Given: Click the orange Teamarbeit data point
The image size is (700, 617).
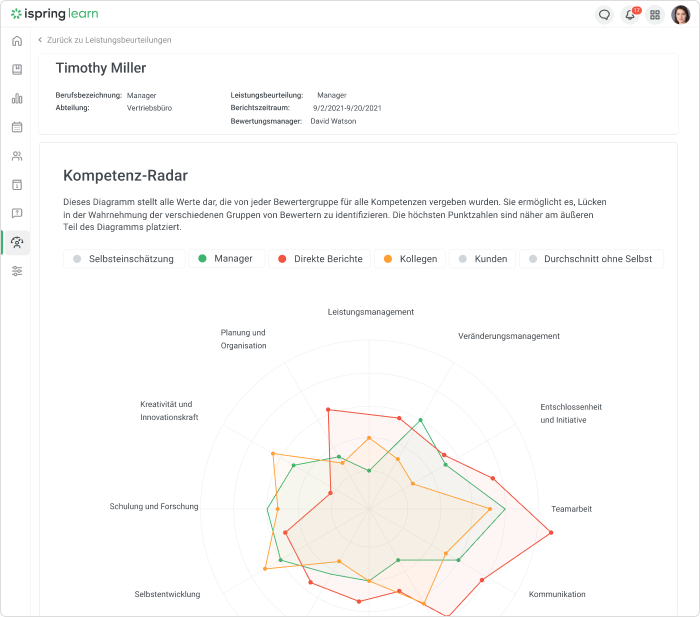Looking at the screenshot, I should point(490,509).
